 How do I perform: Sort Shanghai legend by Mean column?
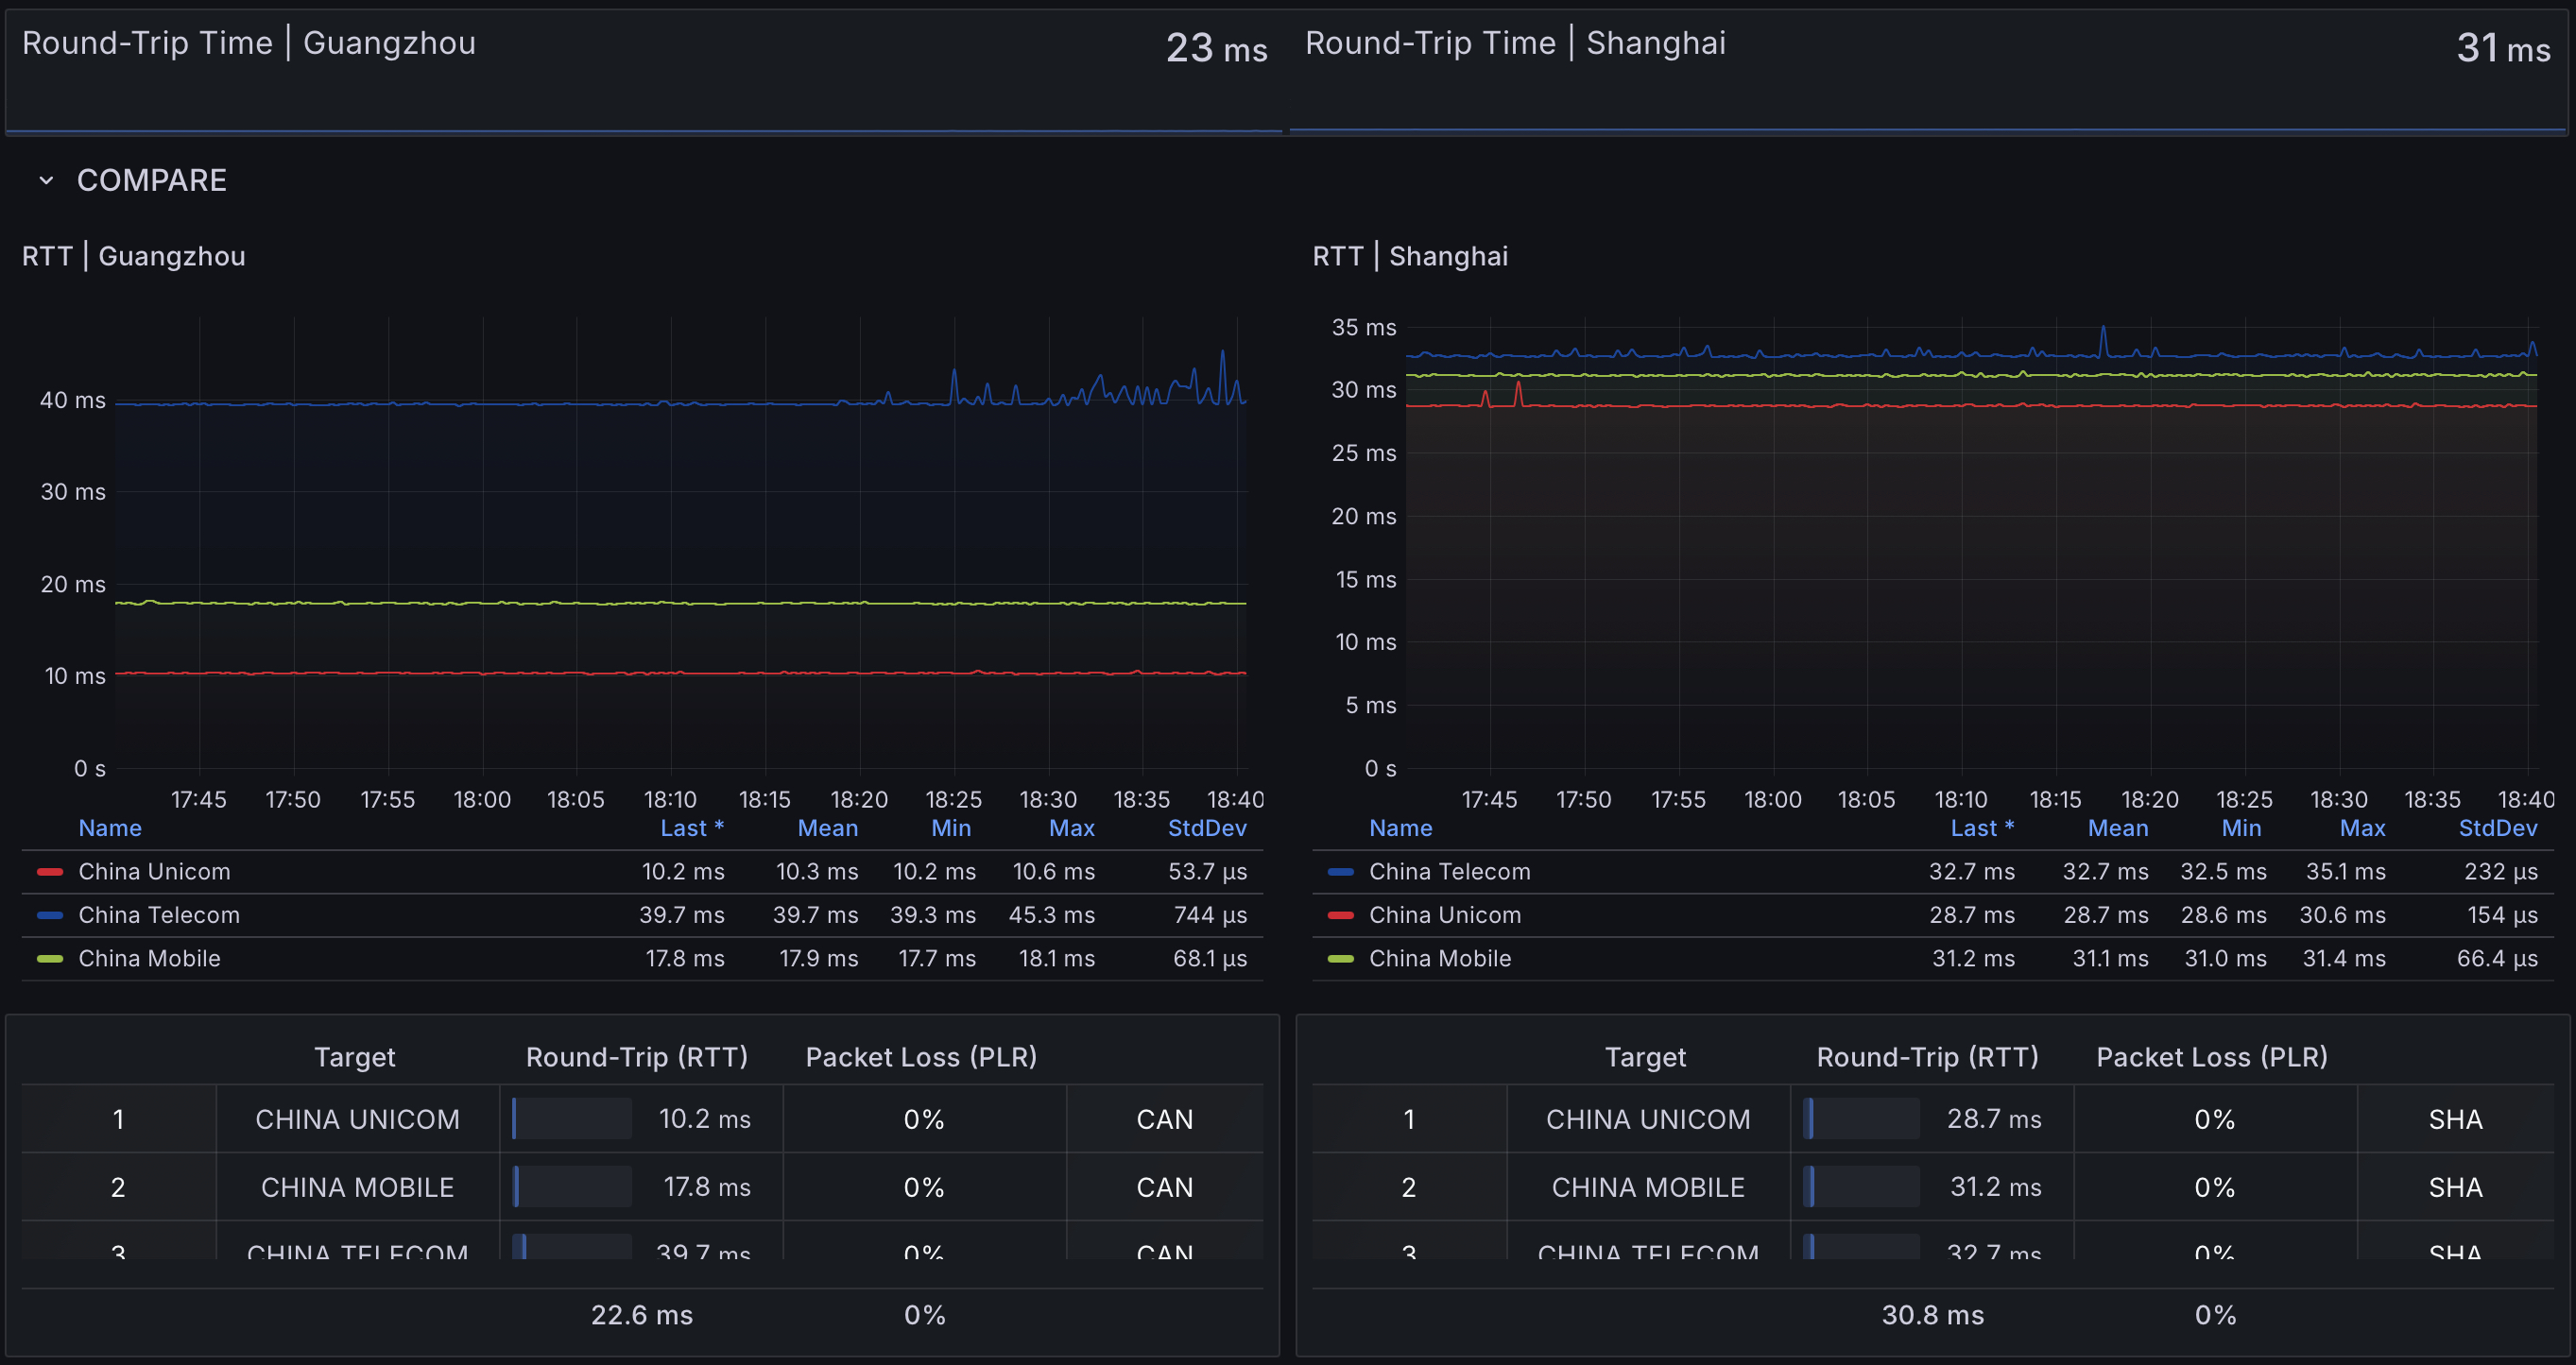(2117, 828)
